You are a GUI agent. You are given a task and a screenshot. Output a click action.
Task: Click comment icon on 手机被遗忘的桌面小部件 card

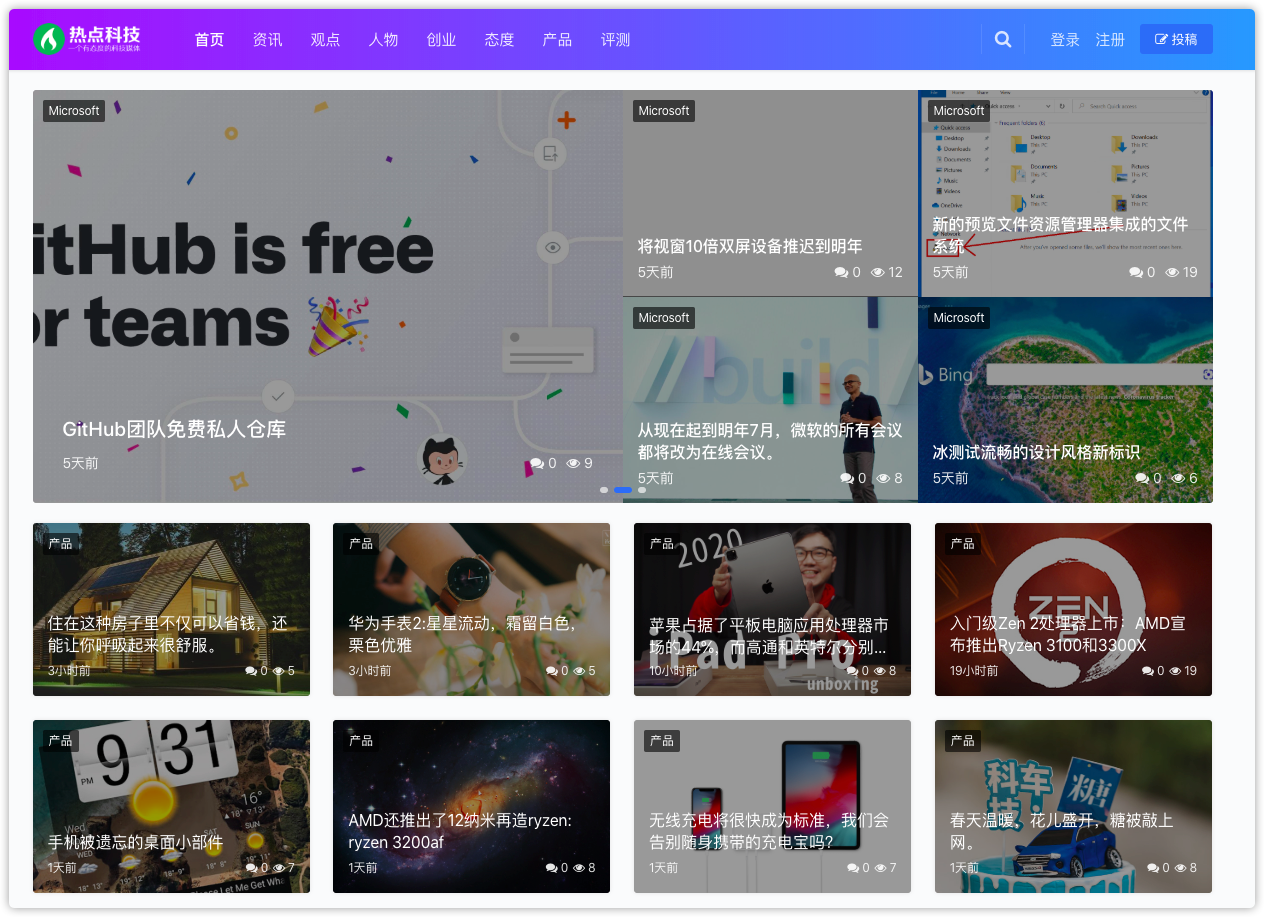(251, 868)
